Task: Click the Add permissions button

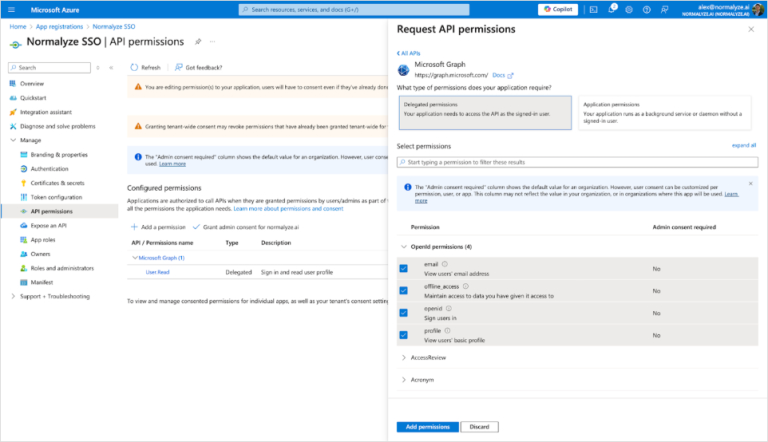Action: (x=428, y=427)
